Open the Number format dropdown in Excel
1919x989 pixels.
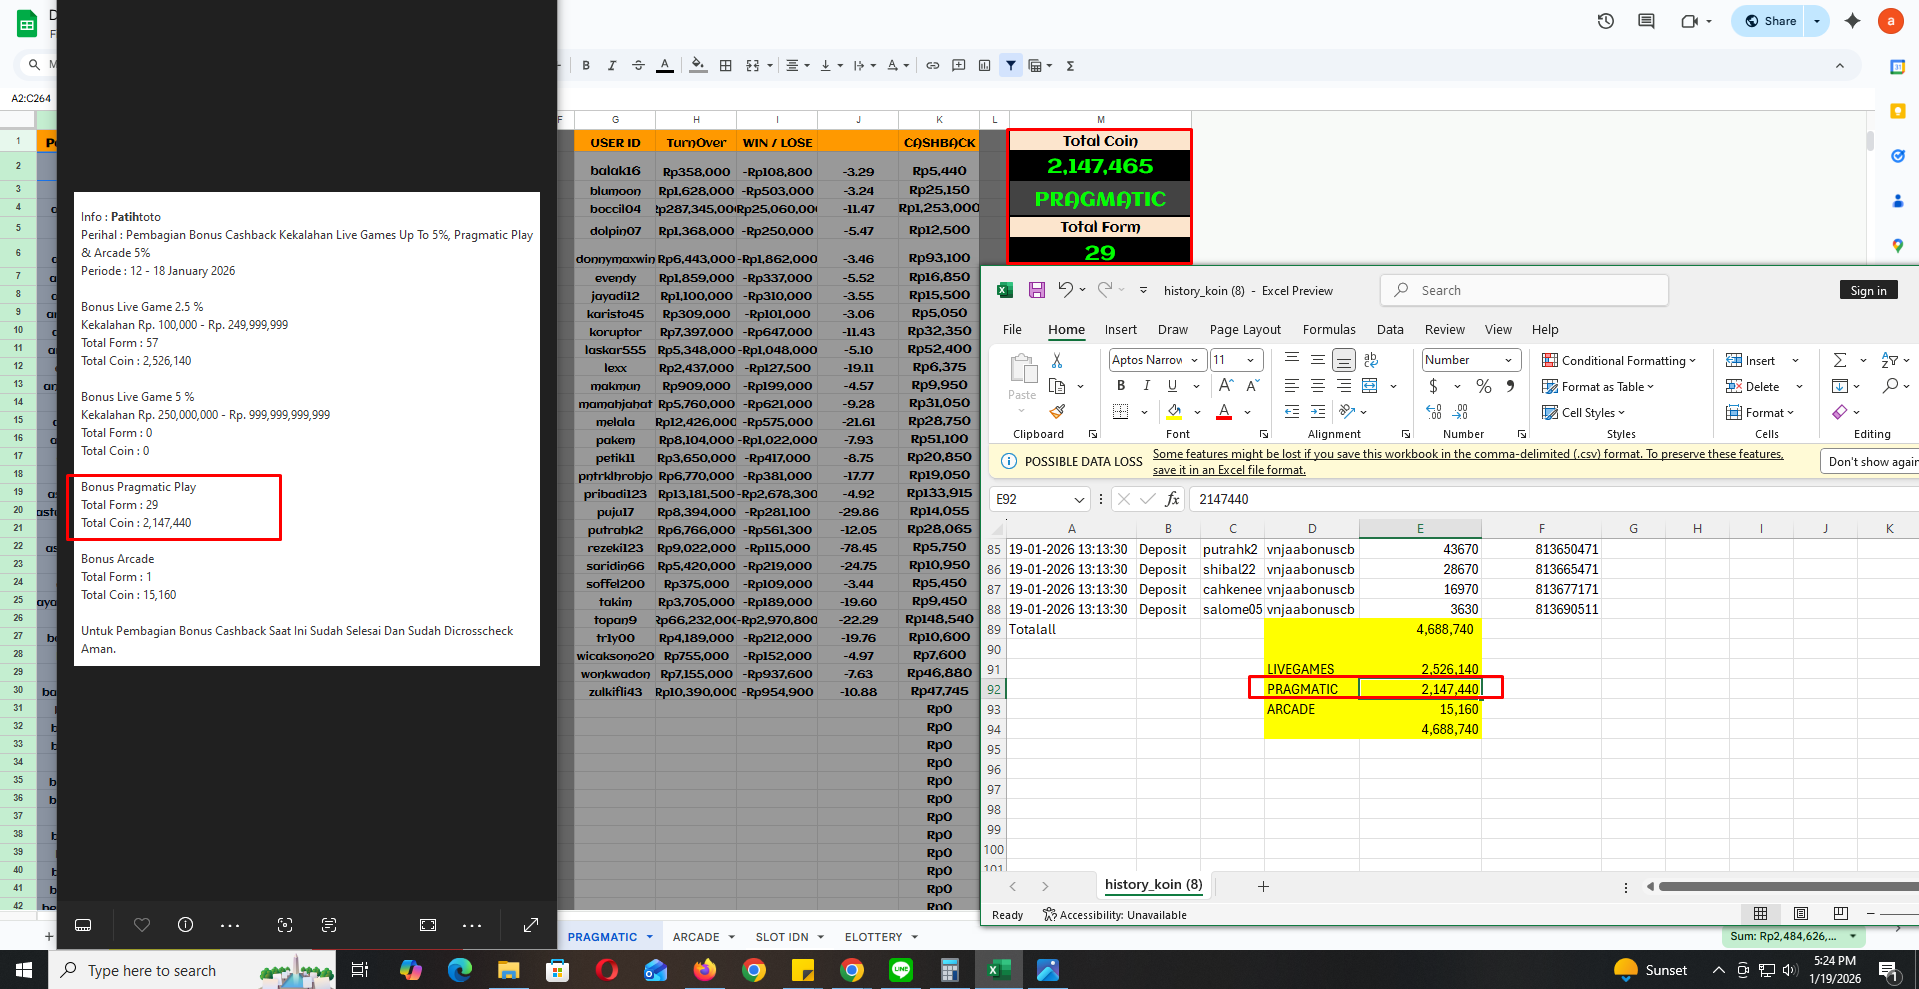[x=1508, y=360]
